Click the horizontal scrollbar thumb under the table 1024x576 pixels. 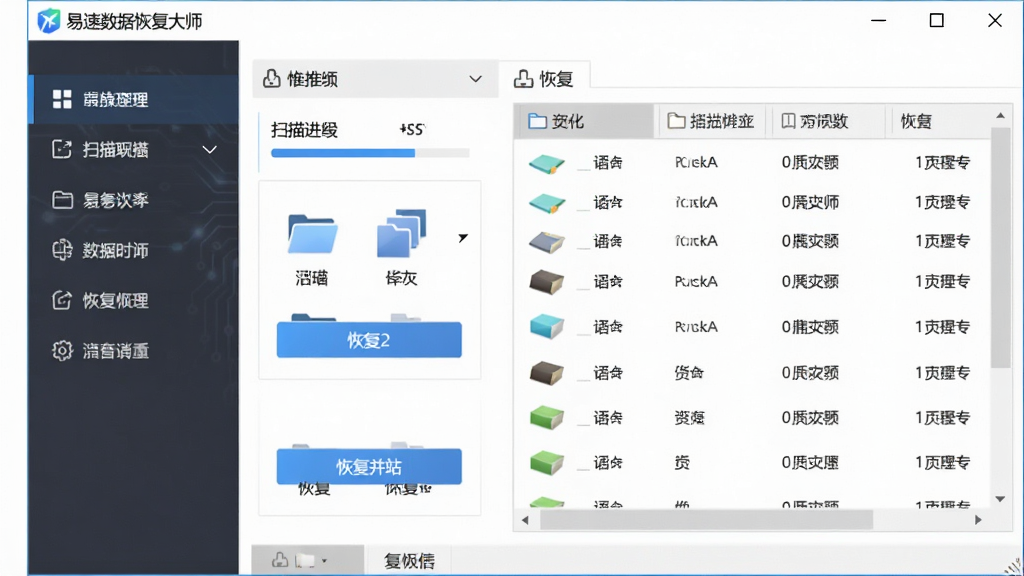[707, 520]
